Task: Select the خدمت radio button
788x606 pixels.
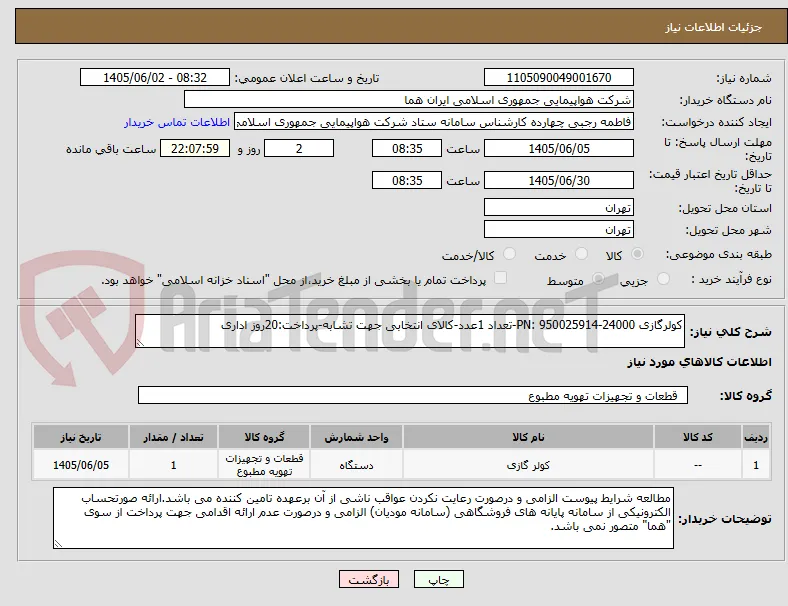Action: point(581,254)
